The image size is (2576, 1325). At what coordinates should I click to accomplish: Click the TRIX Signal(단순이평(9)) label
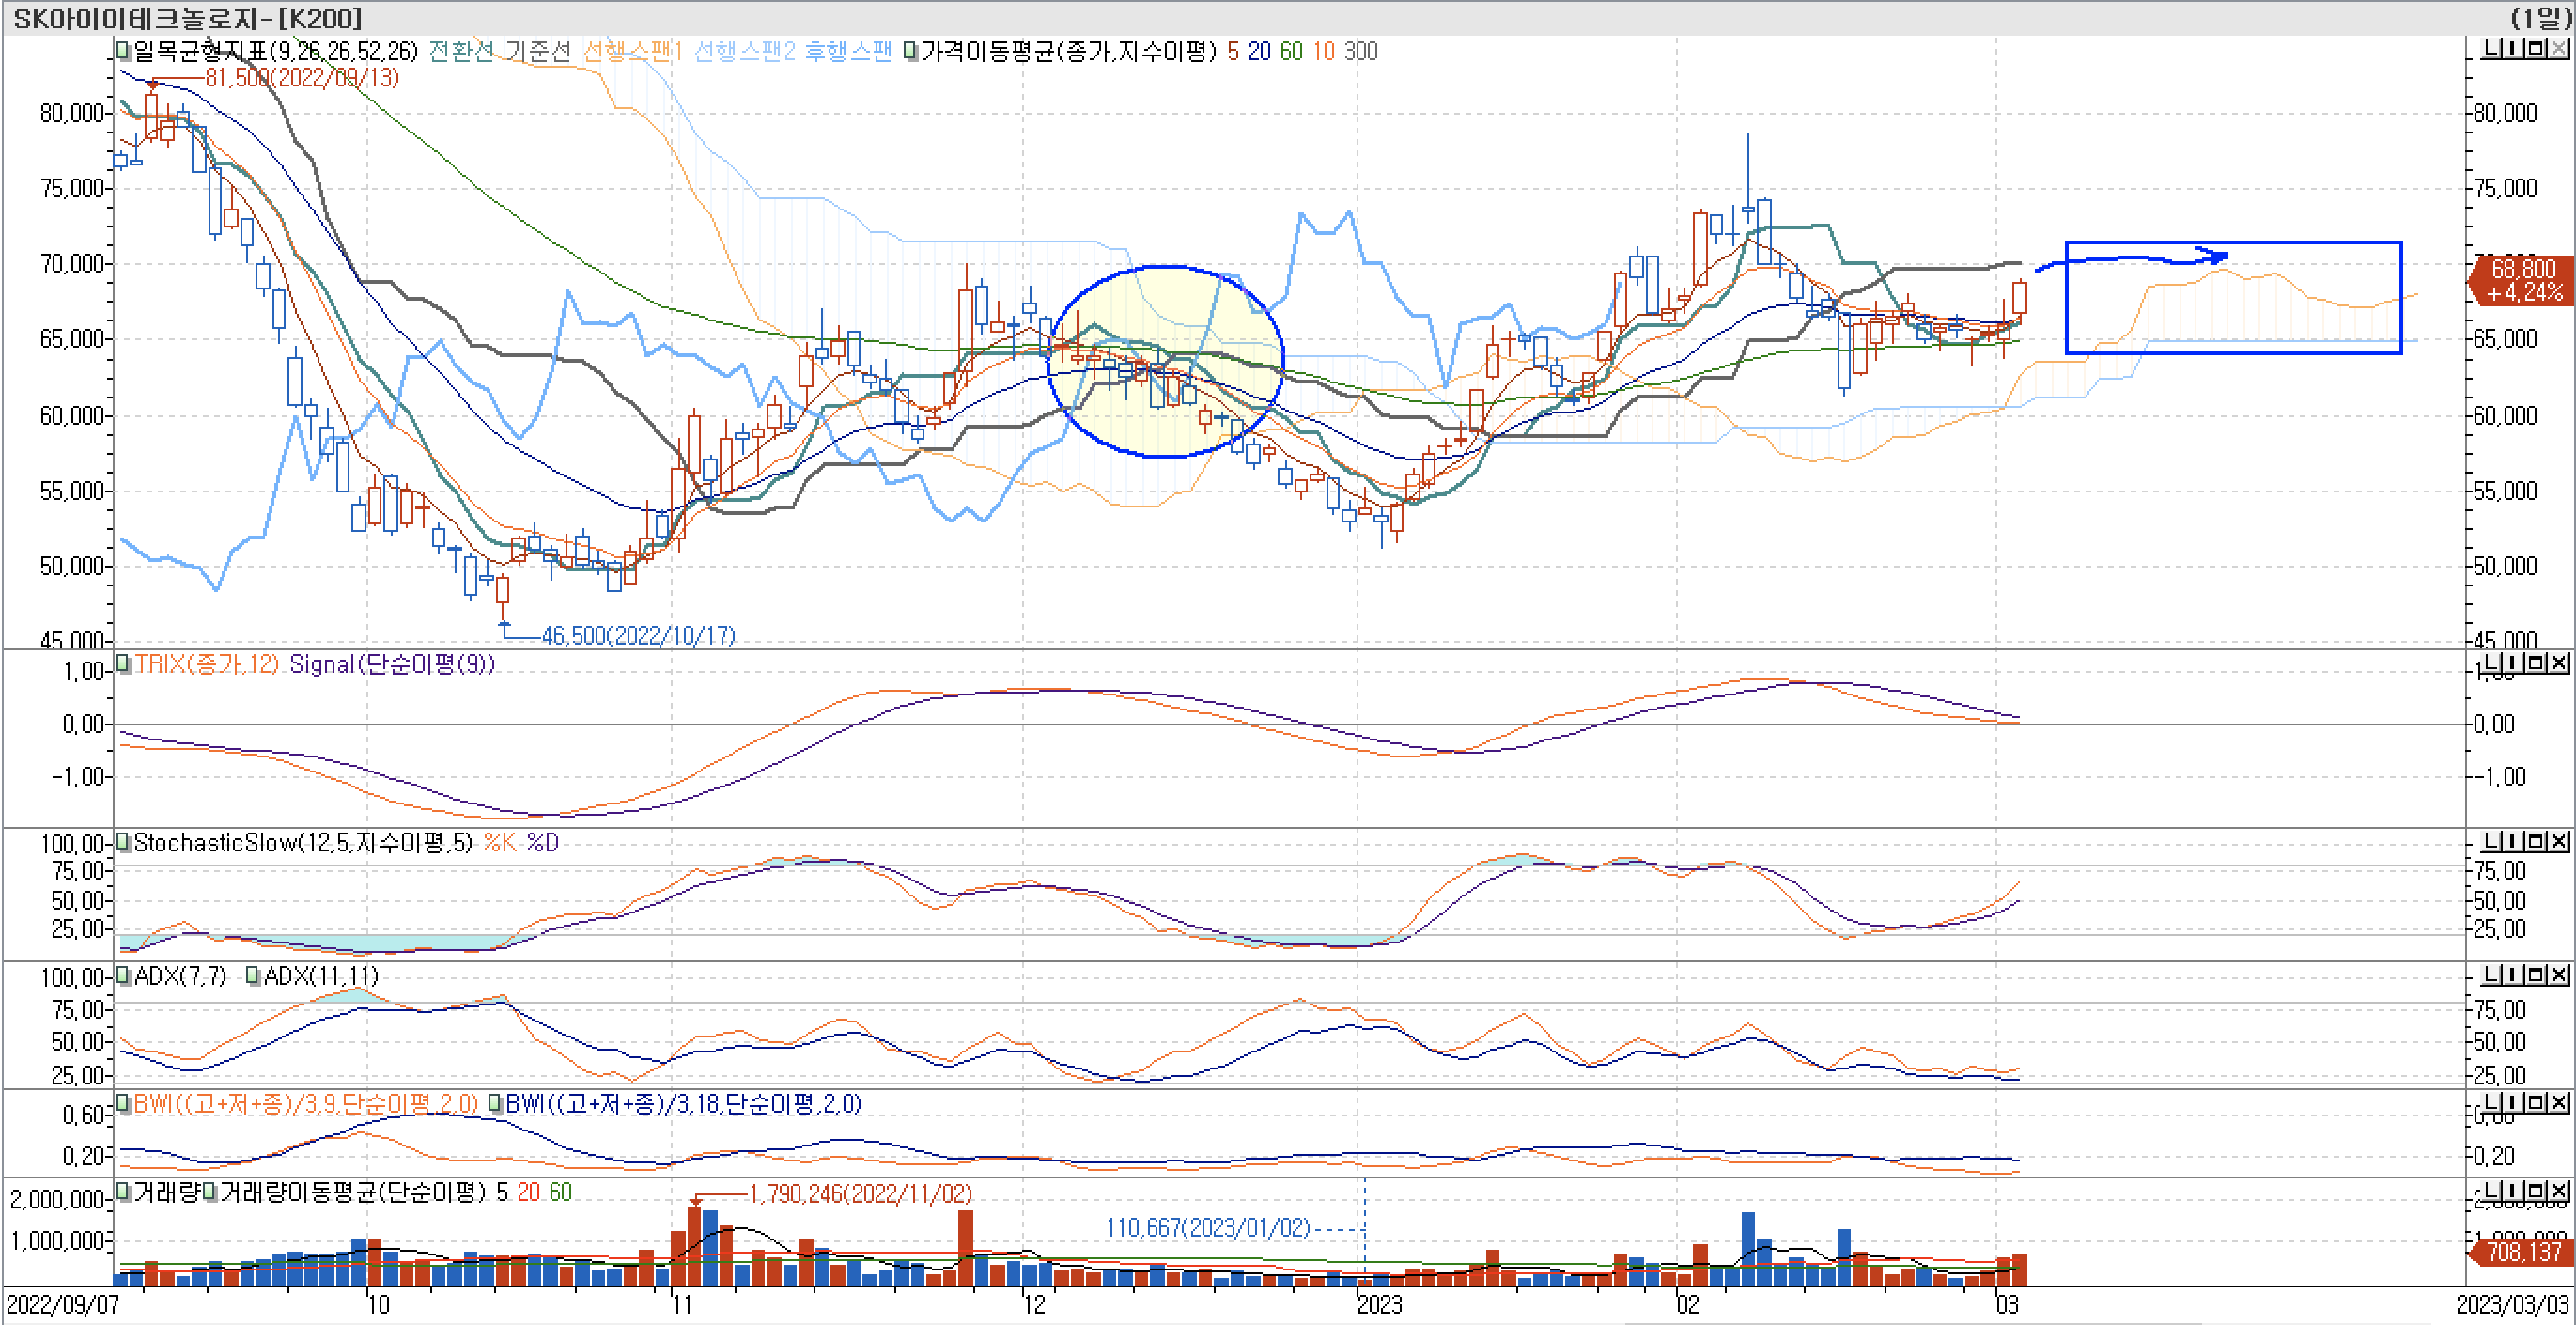[x=392, y=664]
